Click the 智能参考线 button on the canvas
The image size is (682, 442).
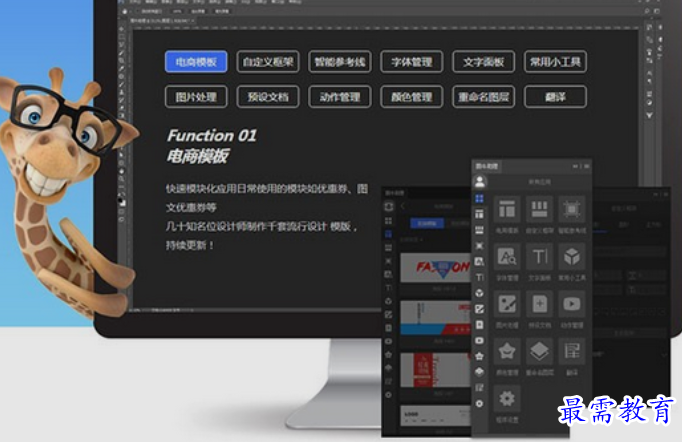340,62
